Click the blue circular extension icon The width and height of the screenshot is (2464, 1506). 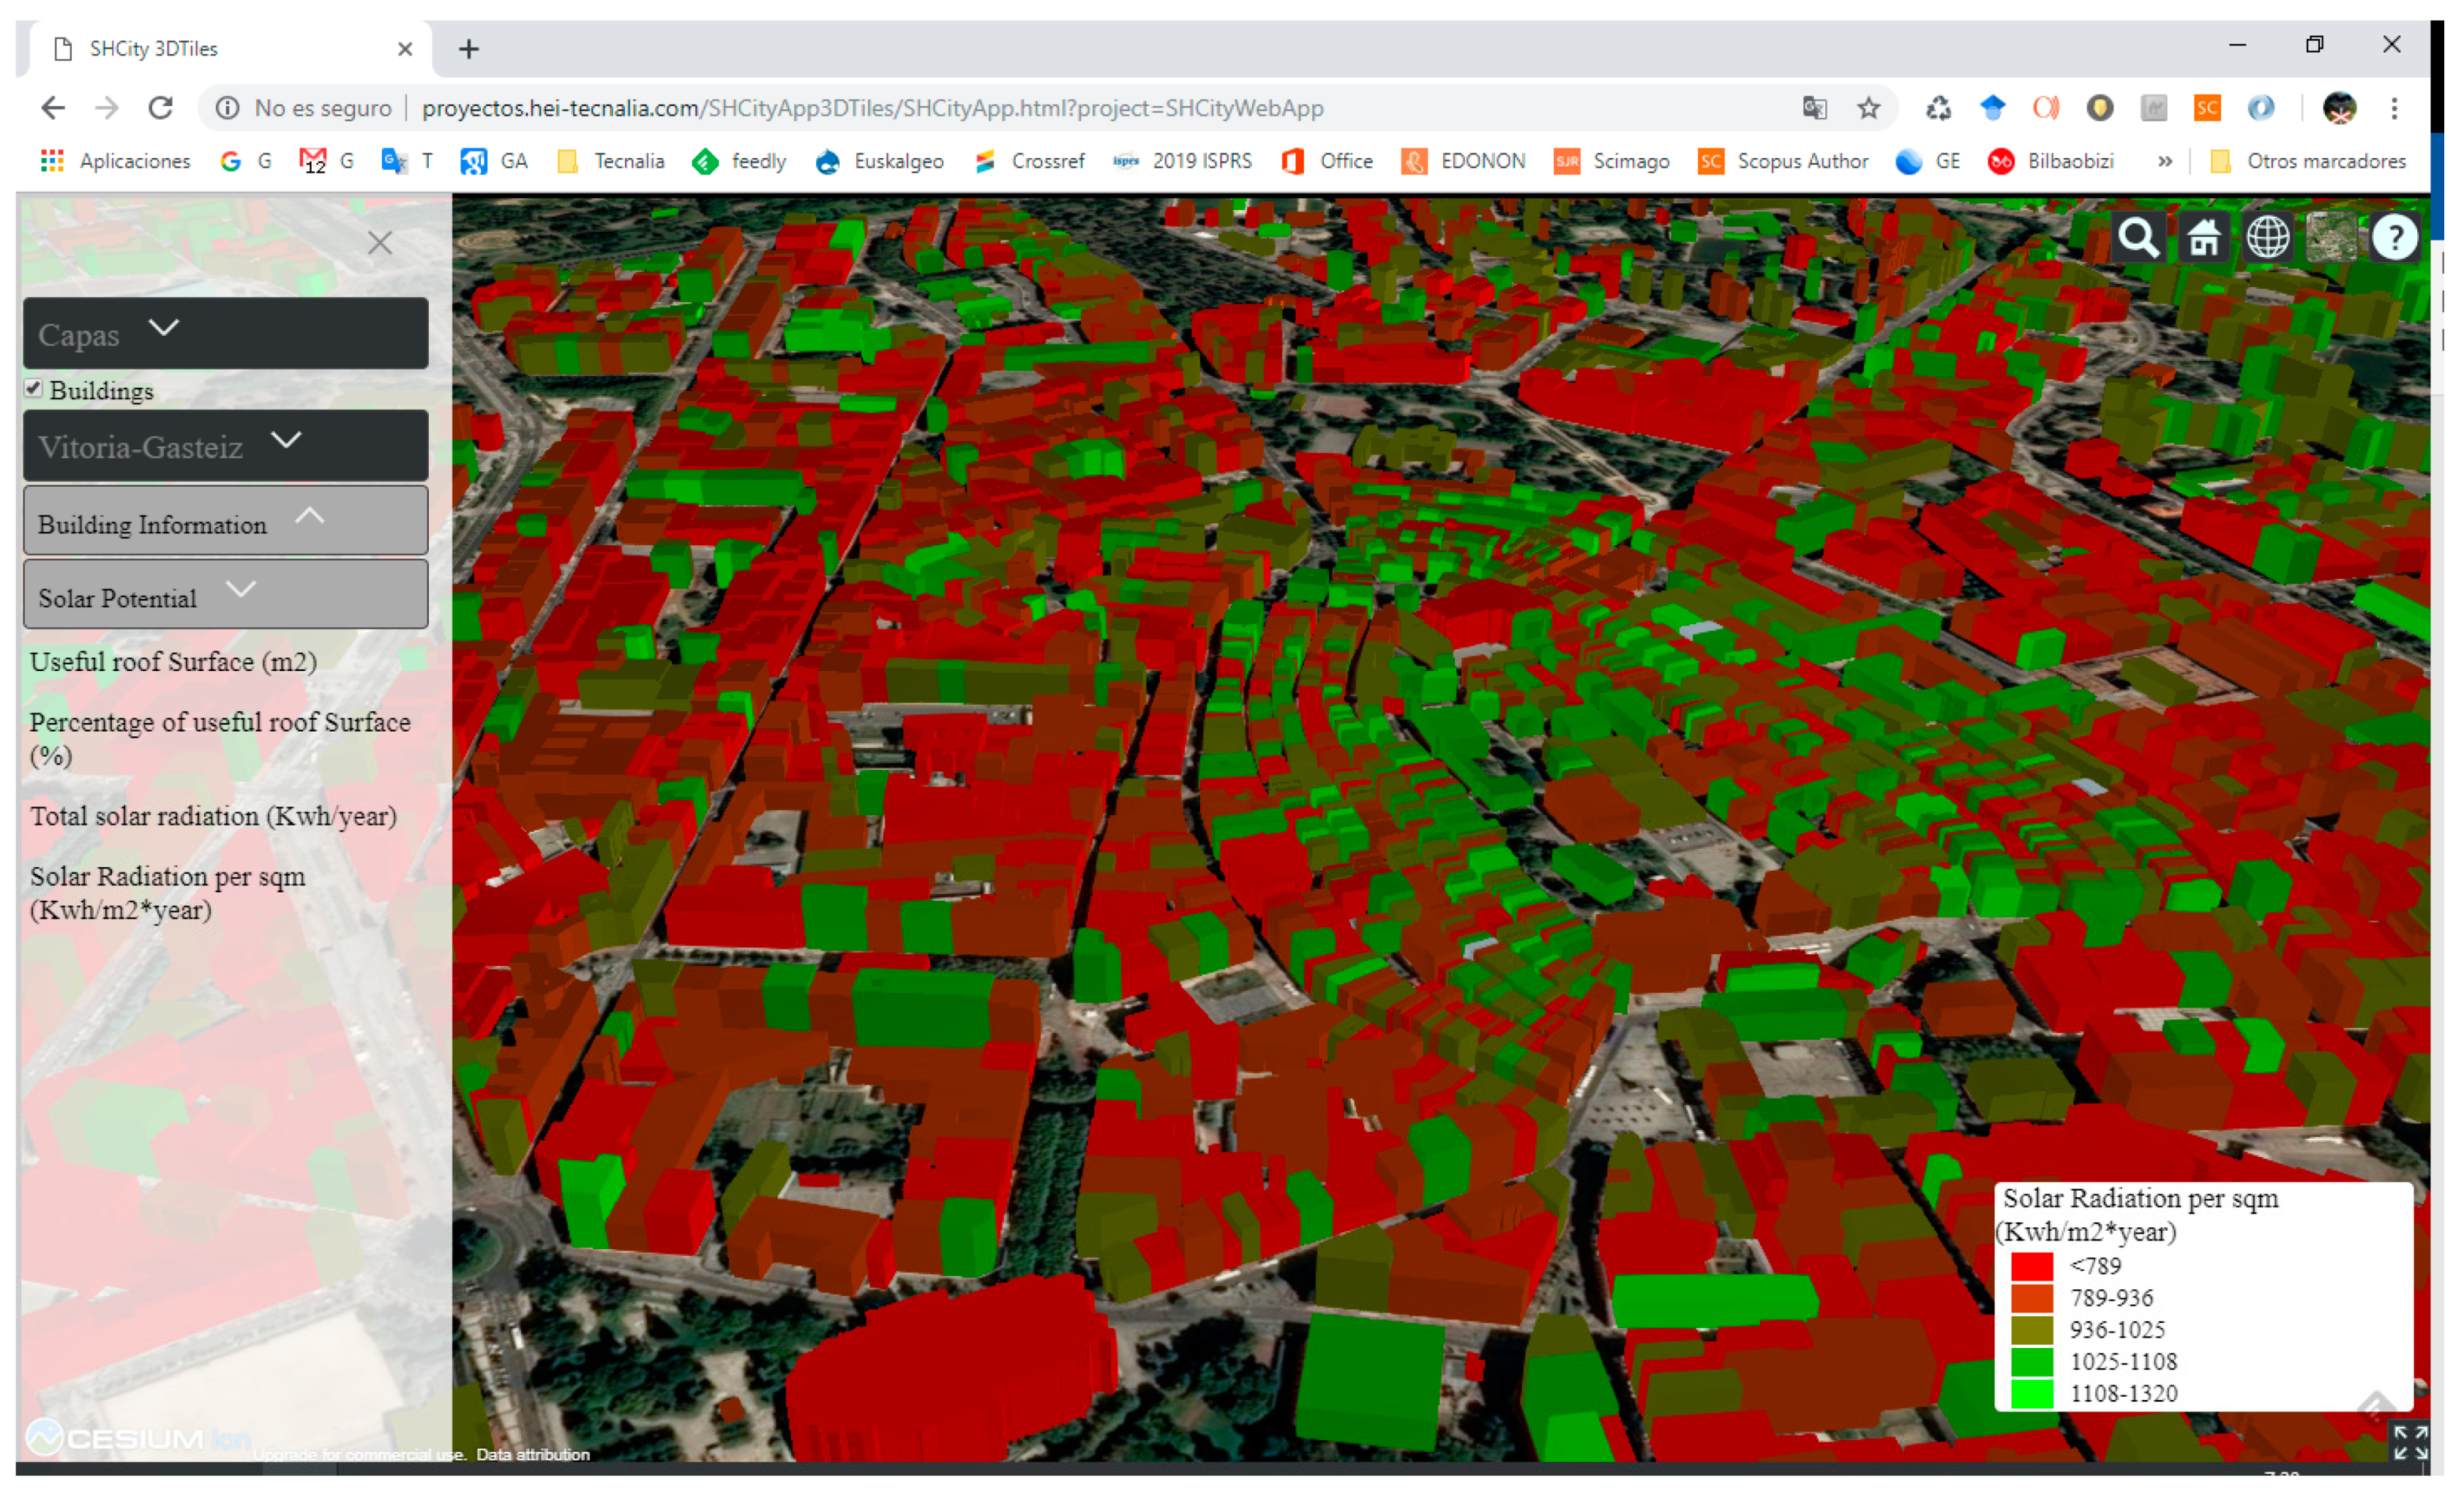(x=2261, y=108)
